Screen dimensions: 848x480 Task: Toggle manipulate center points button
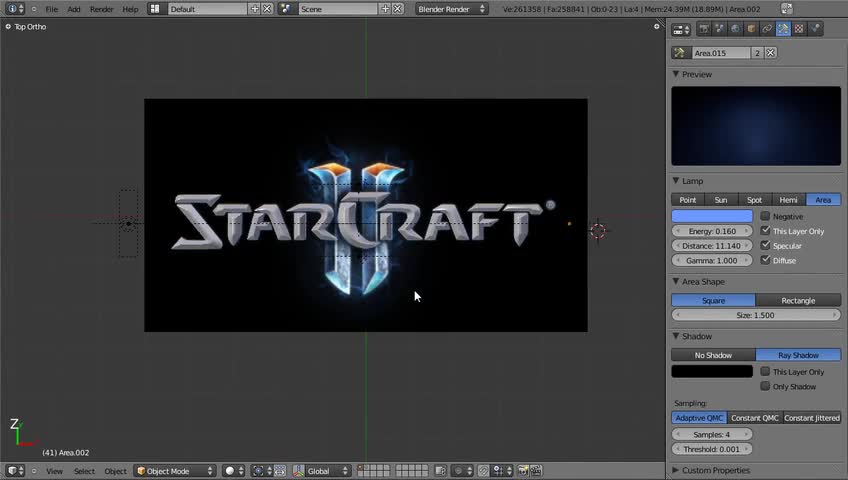[280, 471]
